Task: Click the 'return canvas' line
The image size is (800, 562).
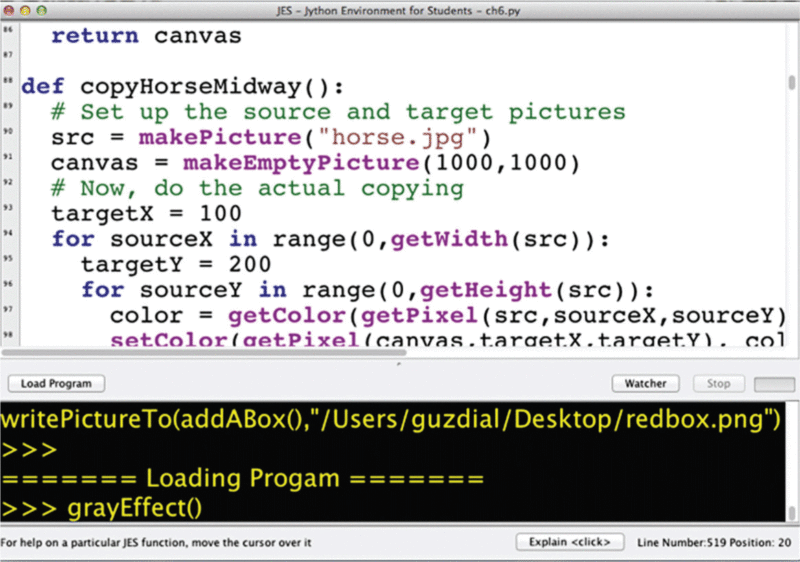Action: 146,36
